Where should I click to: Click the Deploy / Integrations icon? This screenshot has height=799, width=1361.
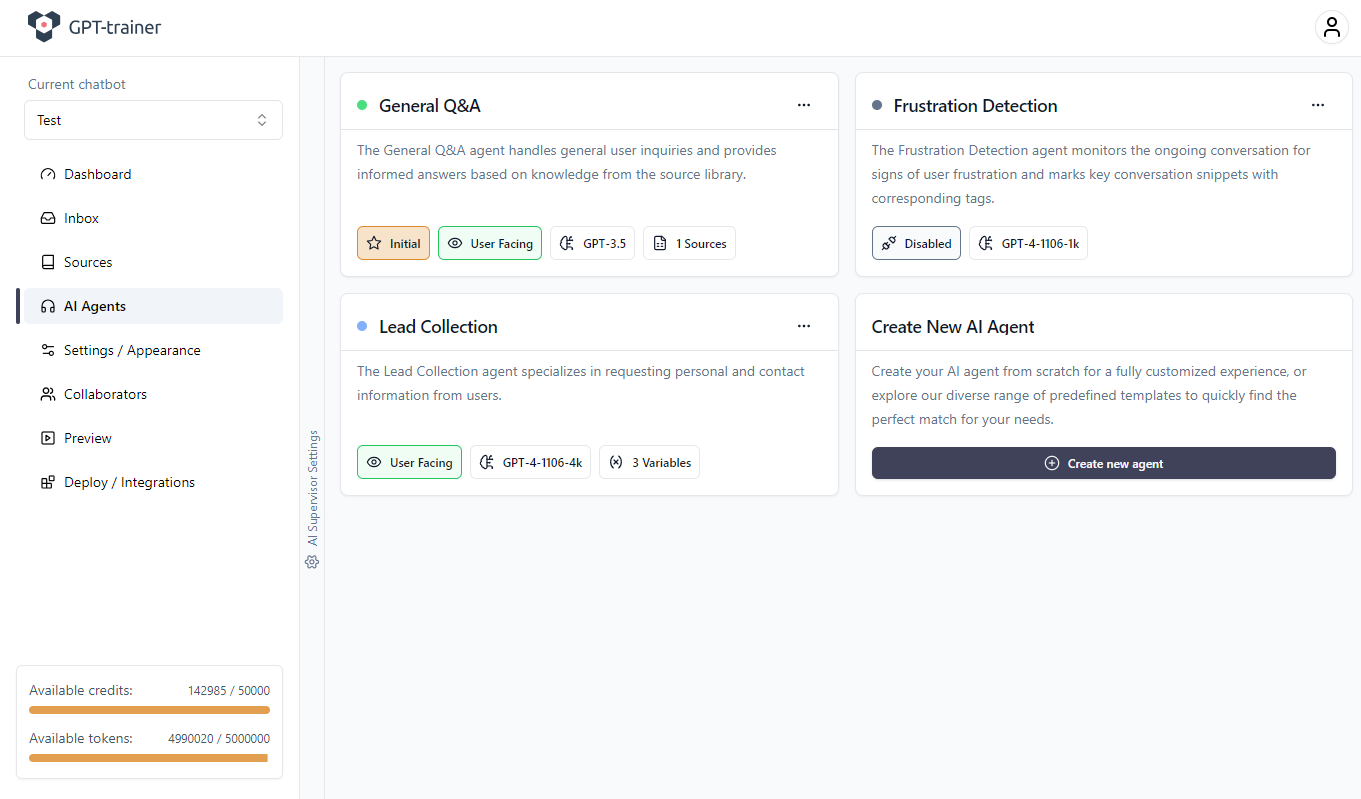(48, 482)
